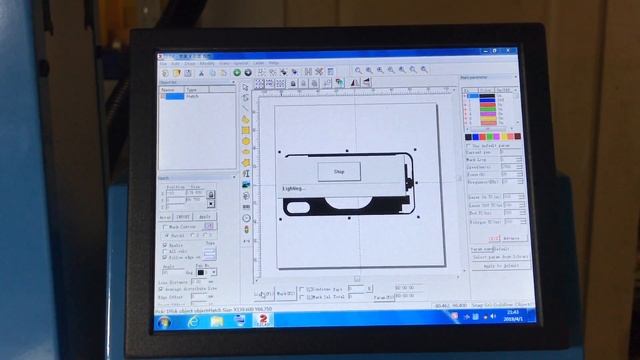Open the Laser menu

259,63
